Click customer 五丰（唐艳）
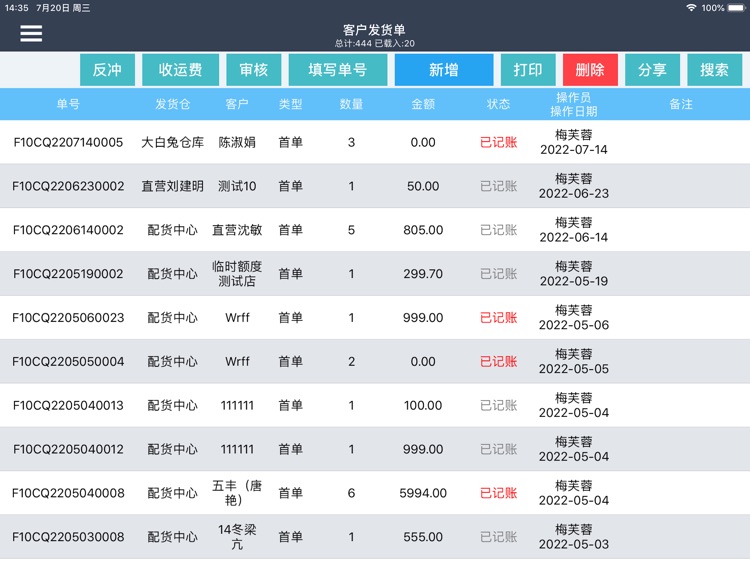The image size is (750, 562). click(x=237, y=493)
